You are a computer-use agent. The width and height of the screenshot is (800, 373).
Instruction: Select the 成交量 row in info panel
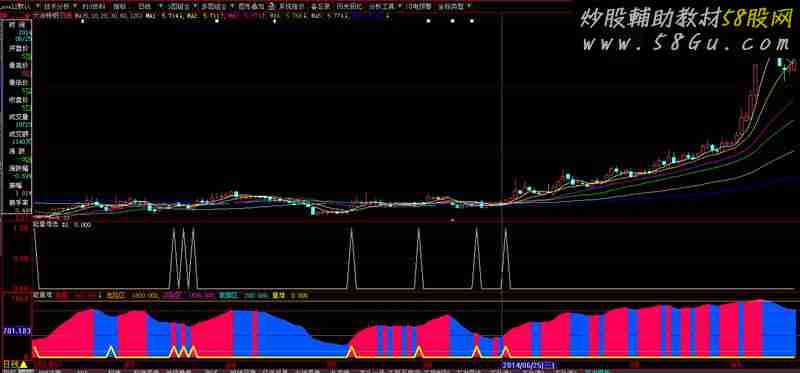19,120
